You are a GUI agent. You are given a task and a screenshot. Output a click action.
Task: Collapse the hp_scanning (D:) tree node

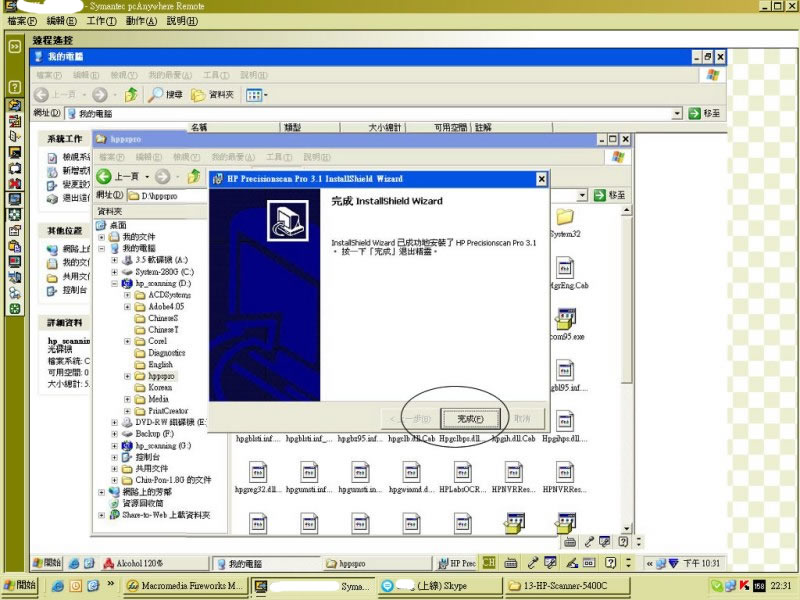coord(114,283)
